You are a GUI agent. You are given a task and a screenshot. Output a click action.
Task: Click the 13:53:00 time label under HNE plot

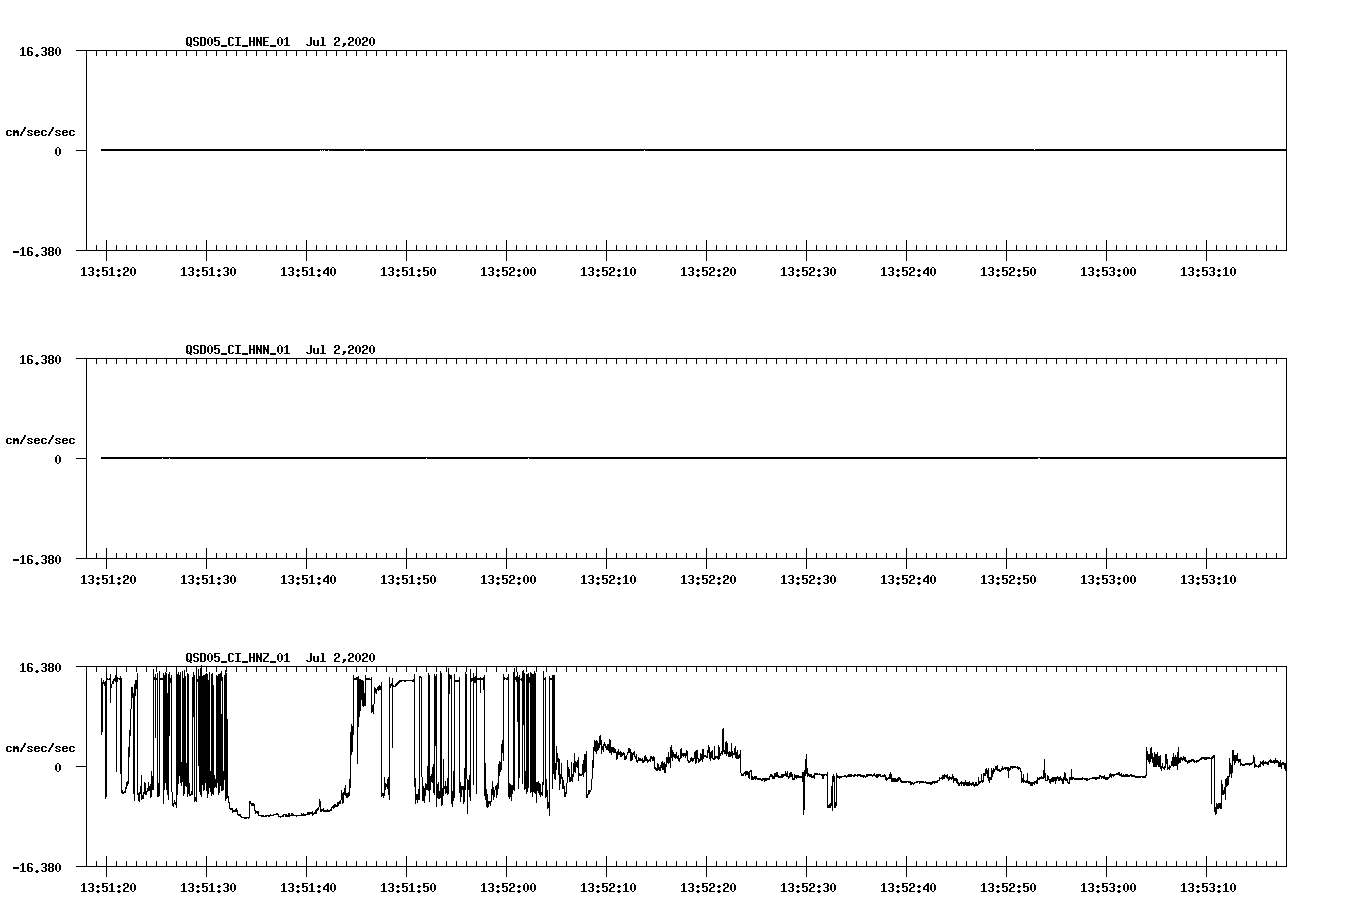point(1108,272)
